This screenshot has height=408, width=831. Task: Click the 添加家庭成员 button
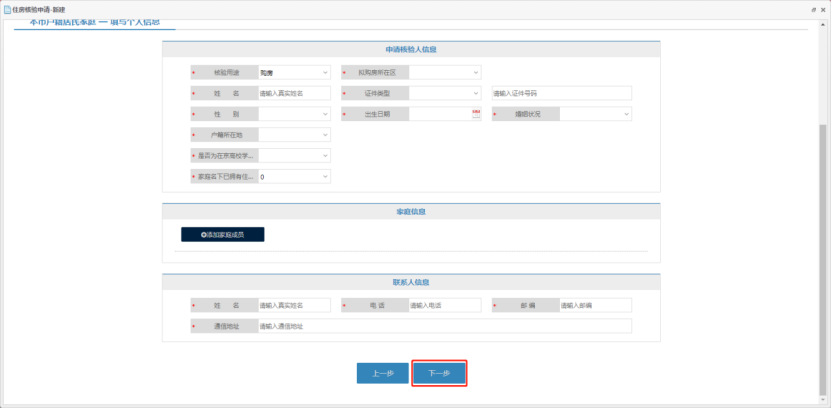point(222,234)
